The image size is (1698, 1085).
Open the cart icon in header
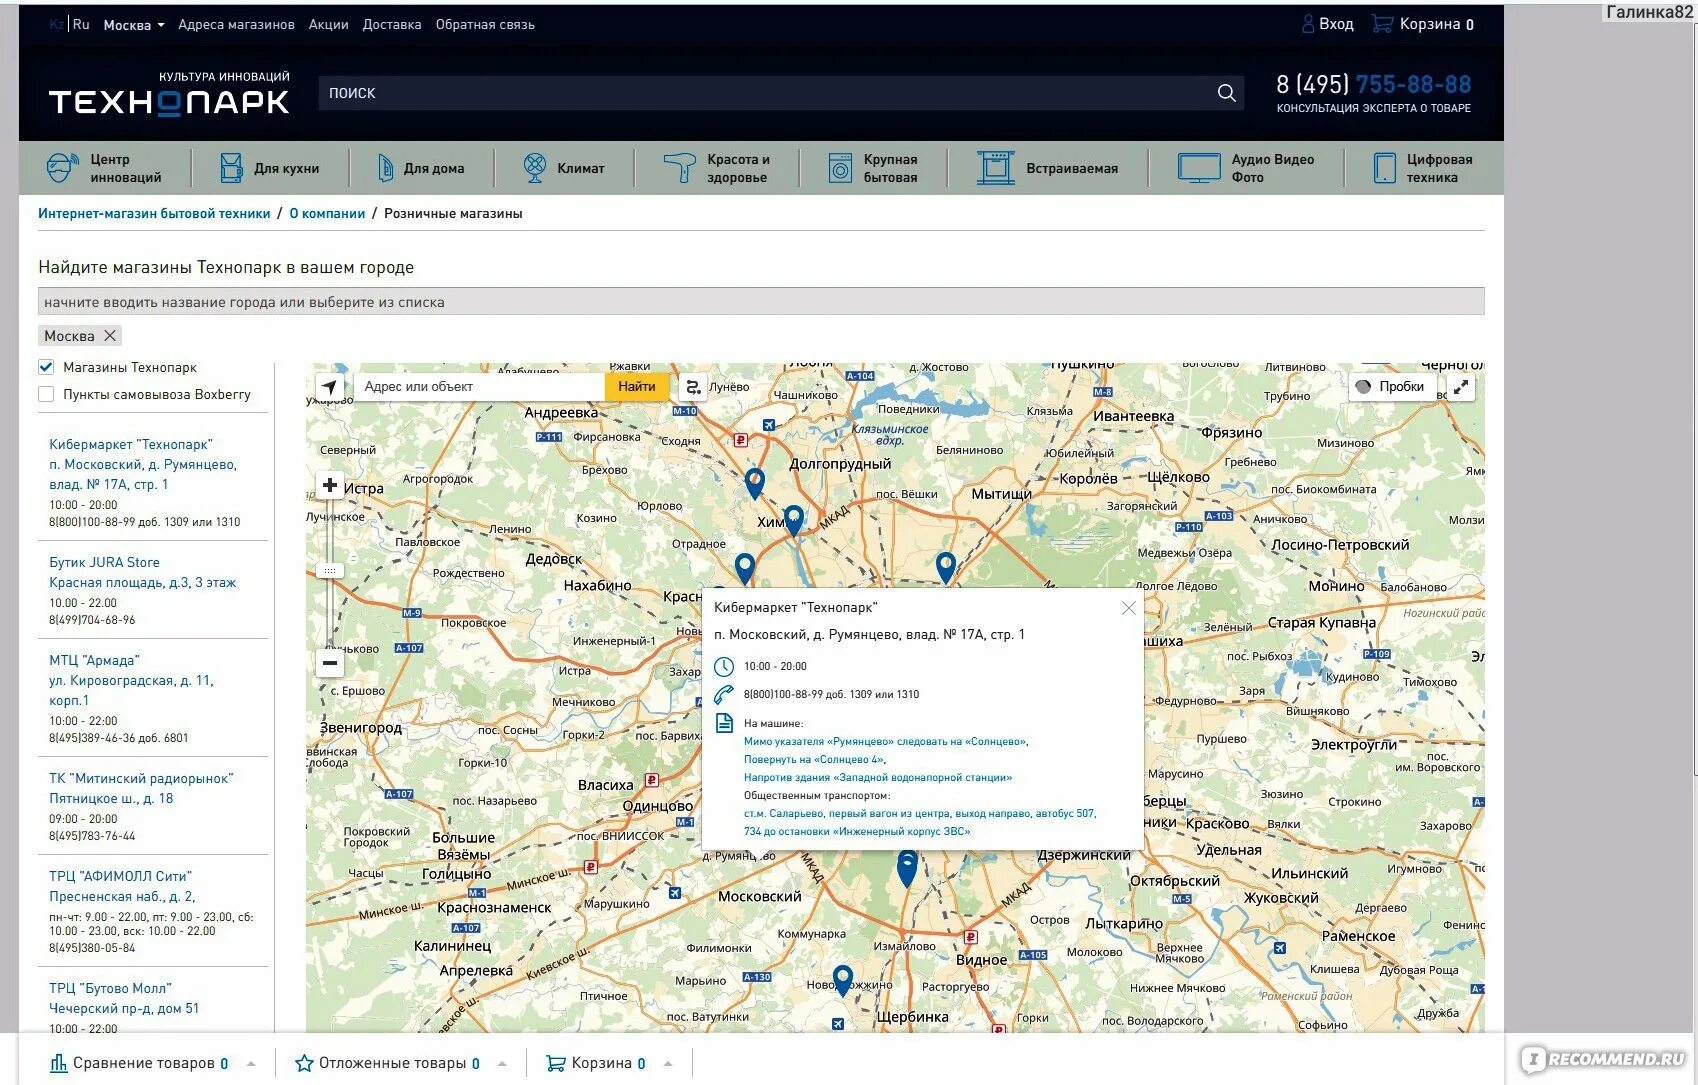pos(1382,24)
